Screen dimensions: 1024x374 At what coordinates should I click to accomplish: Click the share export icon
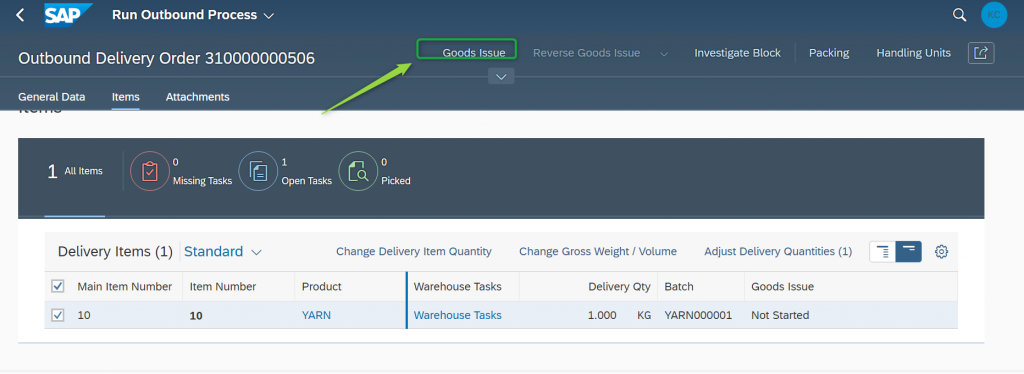pyautogui.click(x=981, y=53)
